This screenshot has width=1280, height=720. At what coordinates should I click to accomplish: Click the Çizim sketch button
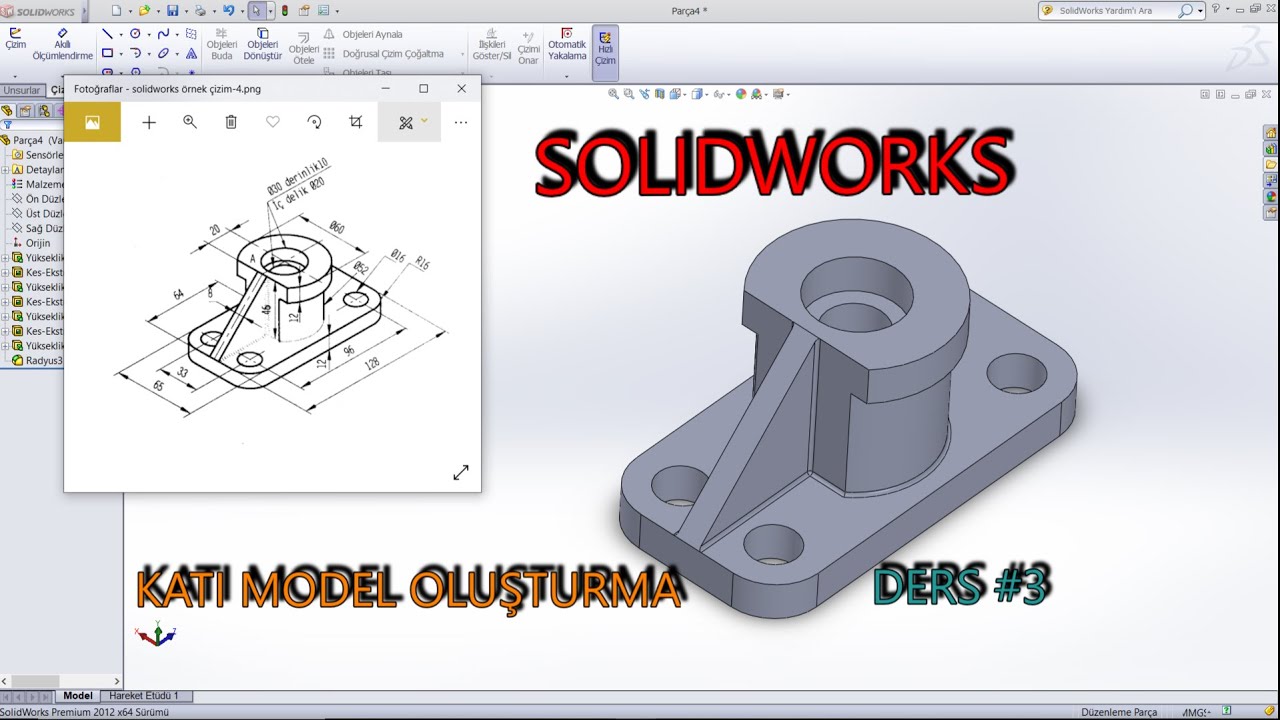click(x=16, y=39)
